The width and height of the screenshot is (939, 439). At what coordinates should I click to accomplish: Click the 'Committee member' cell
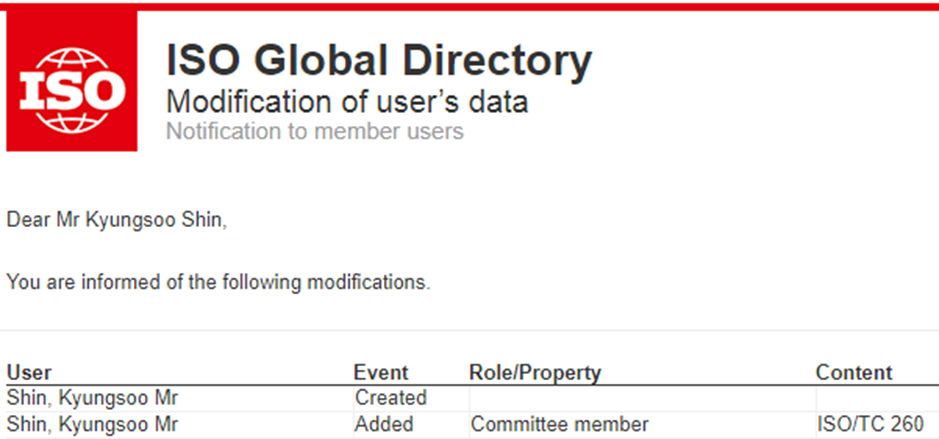559,425
